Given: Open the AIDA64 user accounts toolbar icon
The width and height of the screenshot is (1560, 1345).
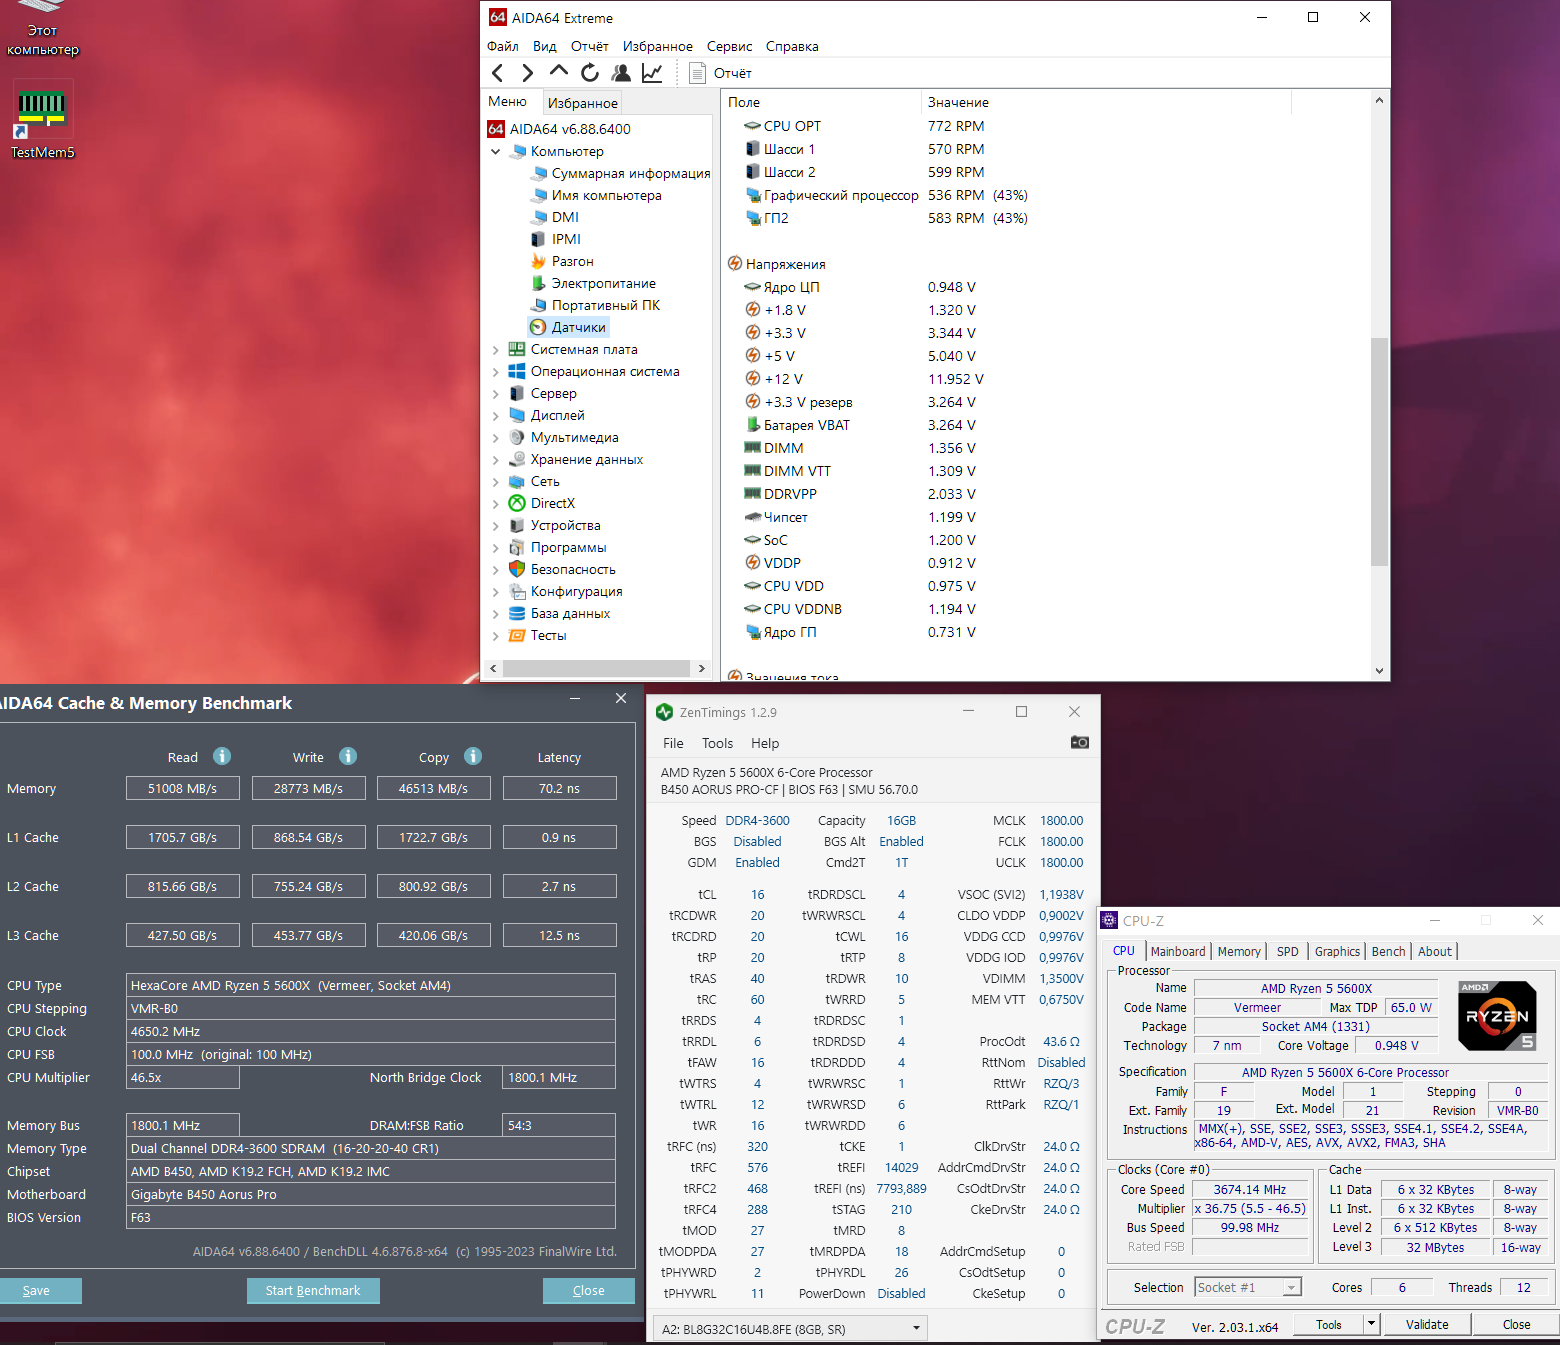Looking at the screenshot, I should point(621,73).
